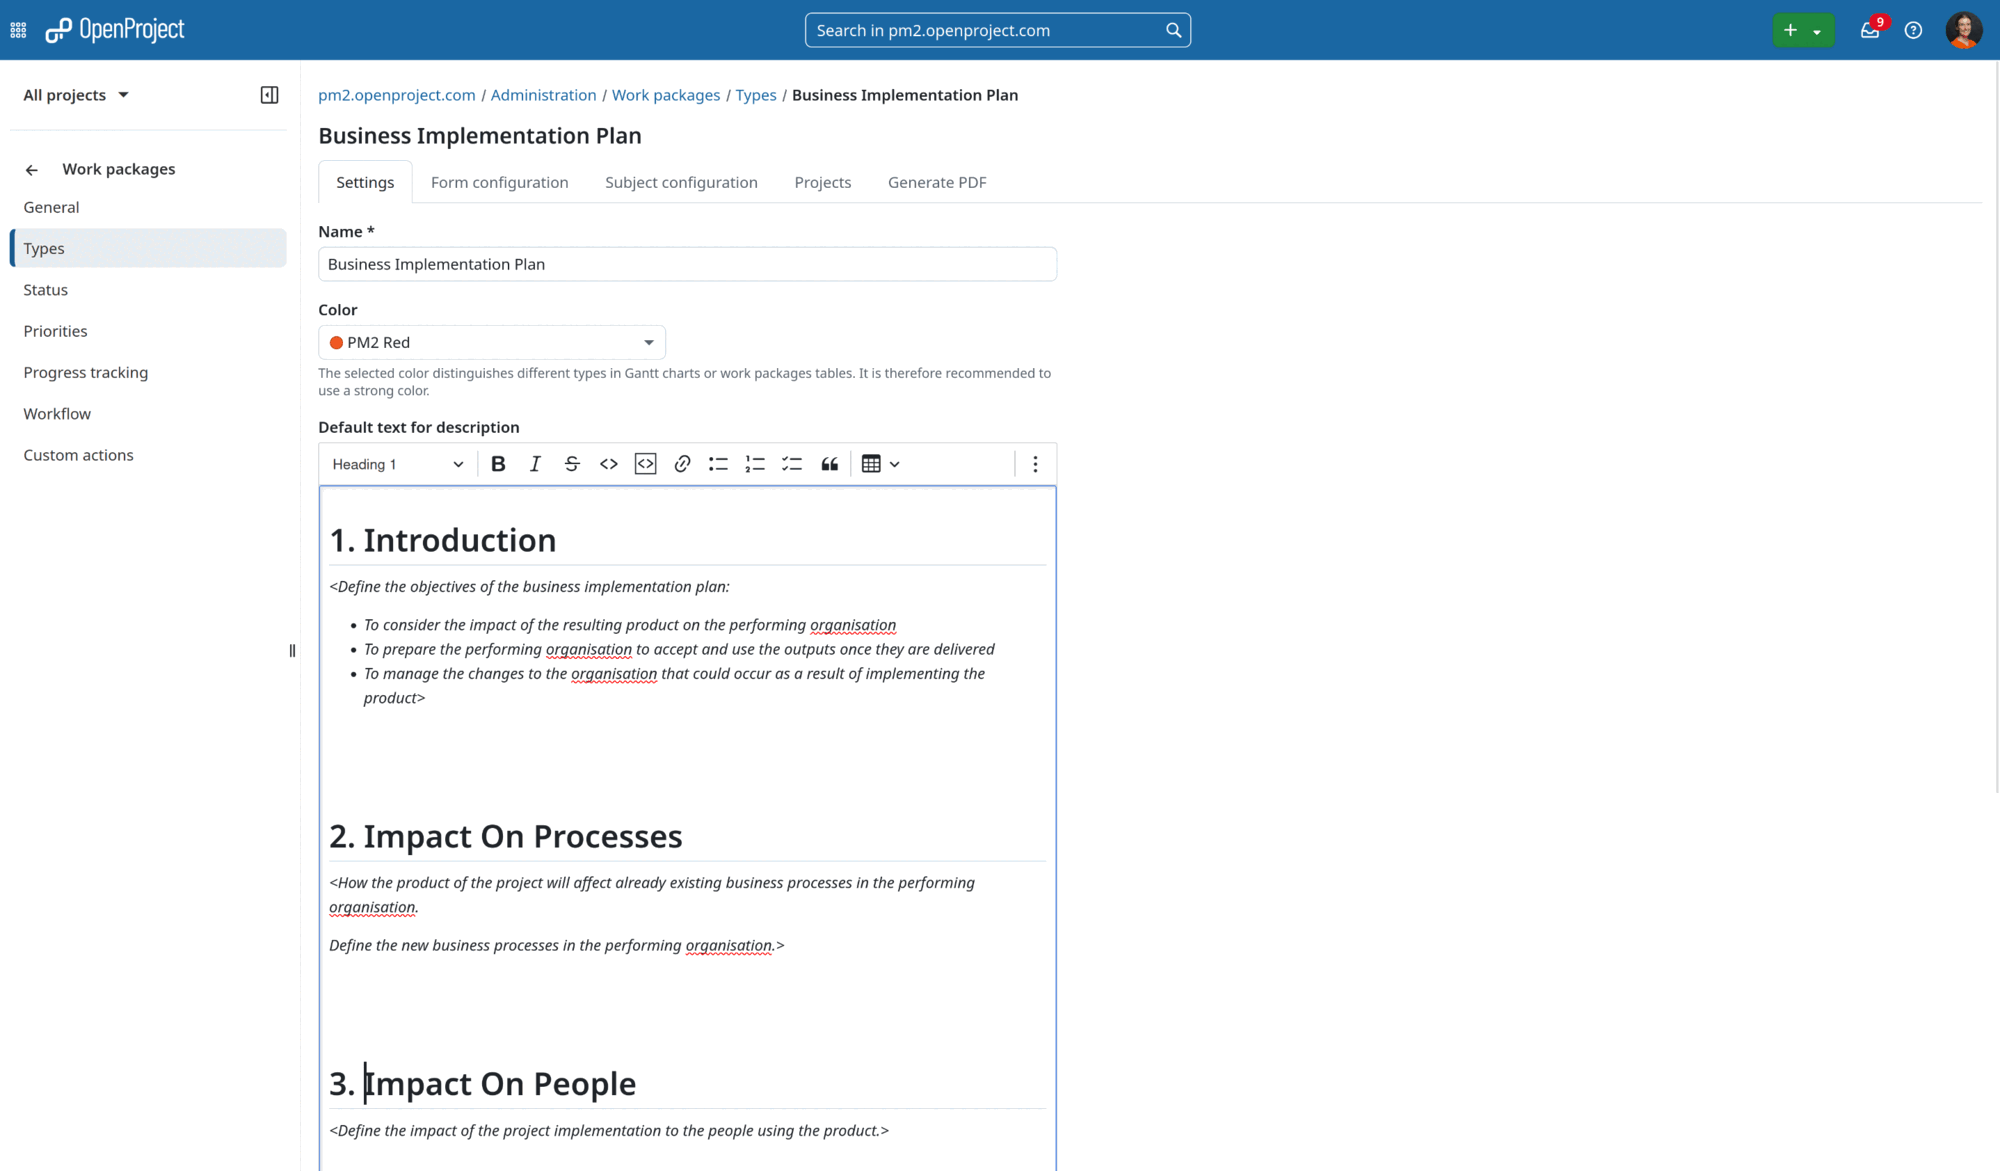Apply italic formatting in the description editor

[535, 463]
